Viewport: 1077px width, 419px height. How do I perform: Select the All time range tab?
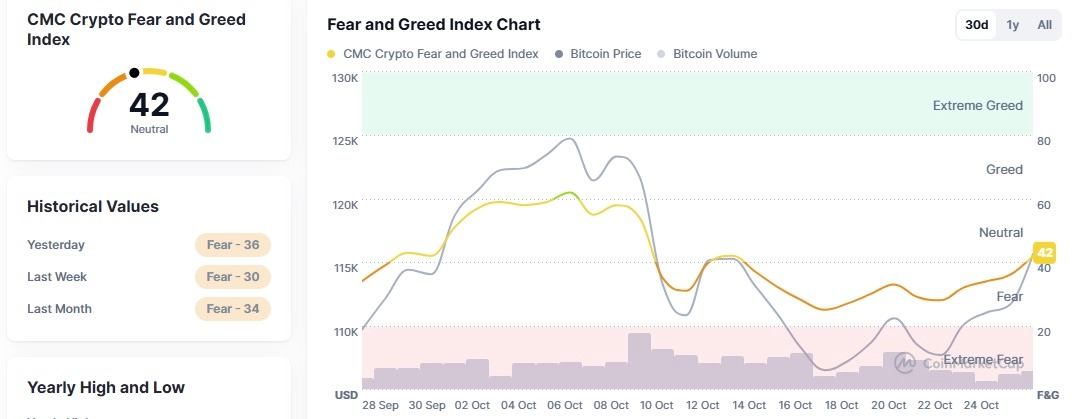pyautogui.click(x=1044, y=25)
